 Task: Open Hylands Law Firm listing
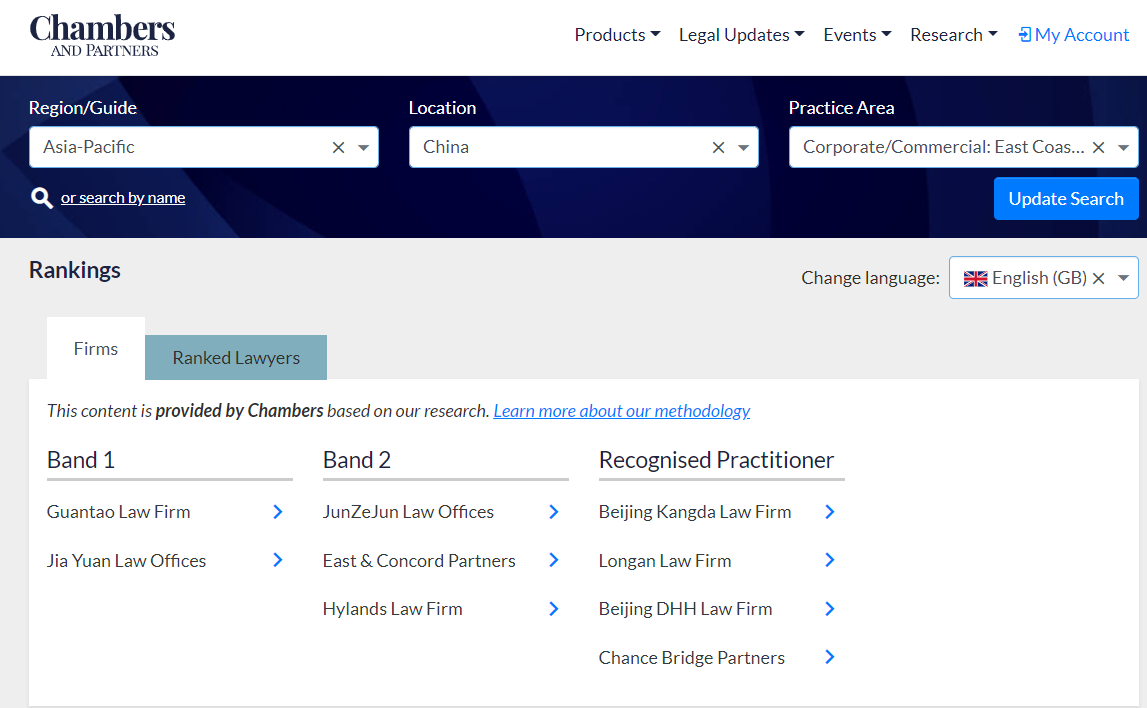point(393,609)
